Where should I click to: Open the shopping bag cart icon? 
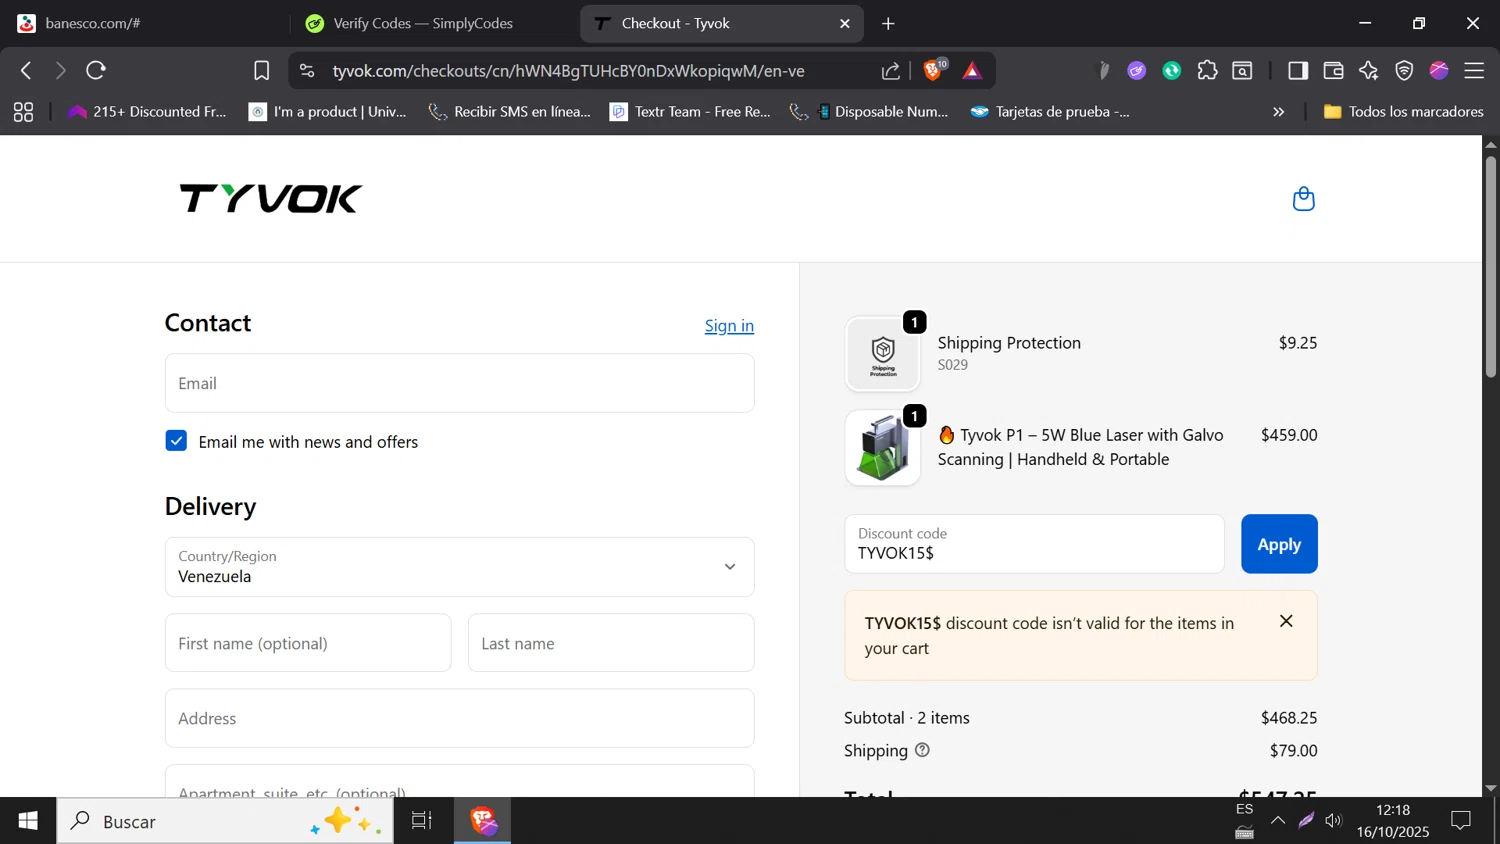[x=1303, y=199]
